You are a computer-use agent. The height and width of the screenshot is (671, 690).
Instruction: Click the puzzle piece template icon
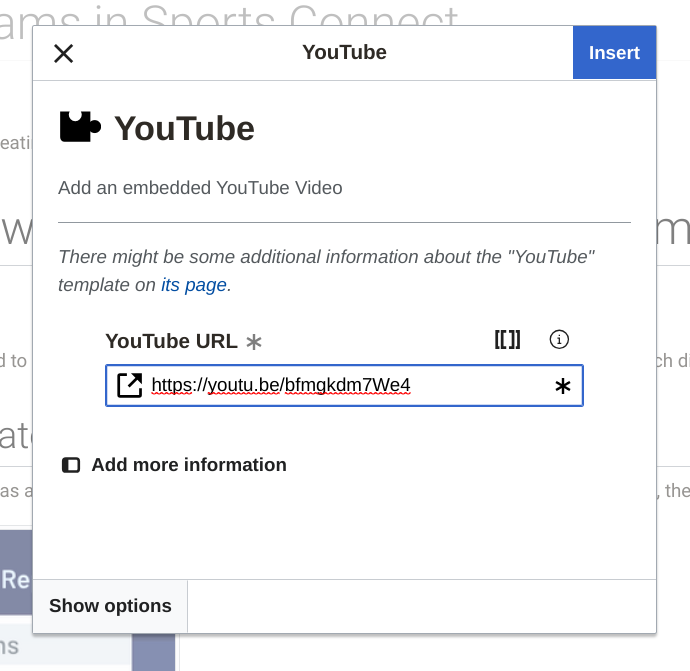click(x=80, y=128)
